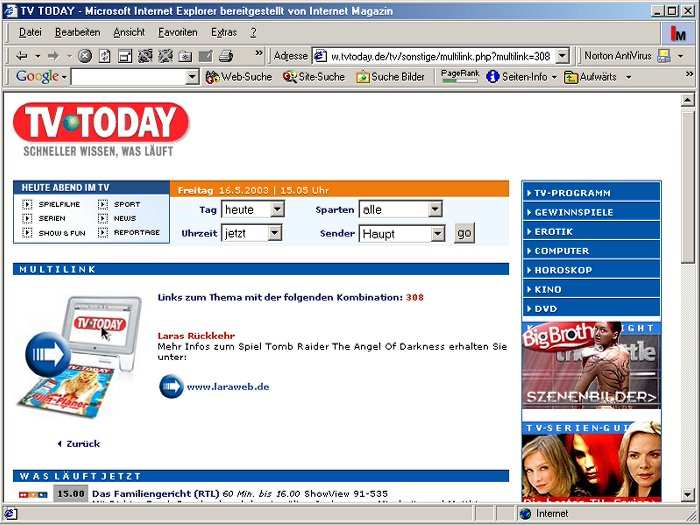Open the Extras menu
This screenshot has width=700, height=525.
(224, 33)
